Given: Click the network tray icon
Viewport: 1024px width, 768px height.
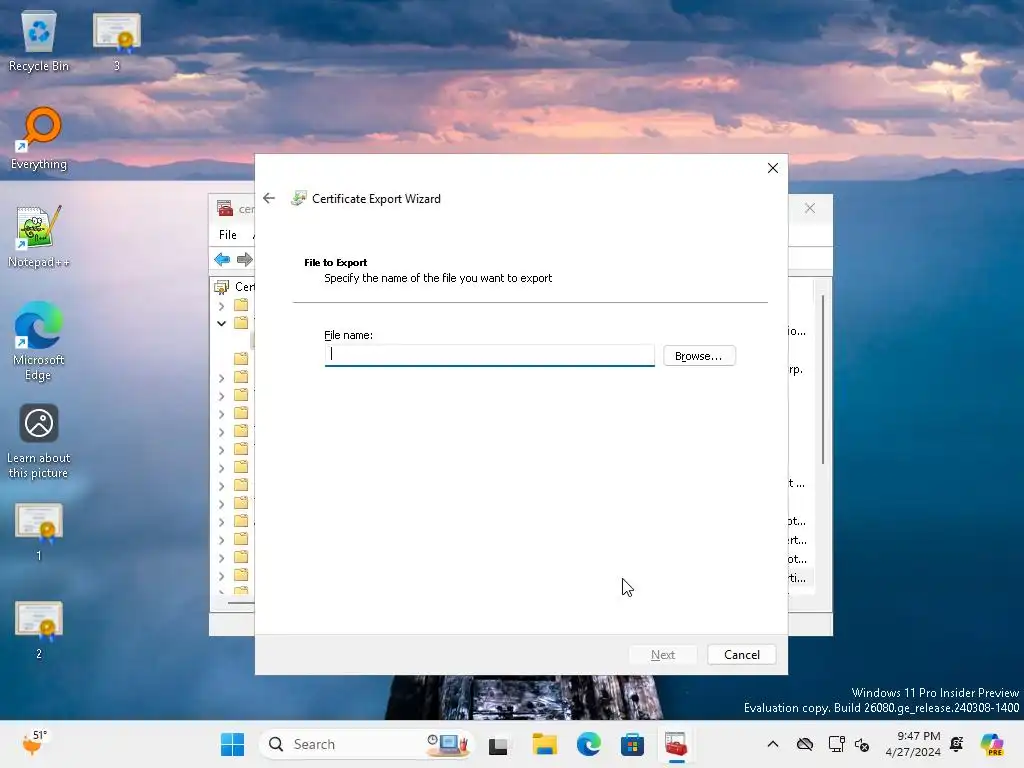Looking at the screenshot, I should point(836,744).
